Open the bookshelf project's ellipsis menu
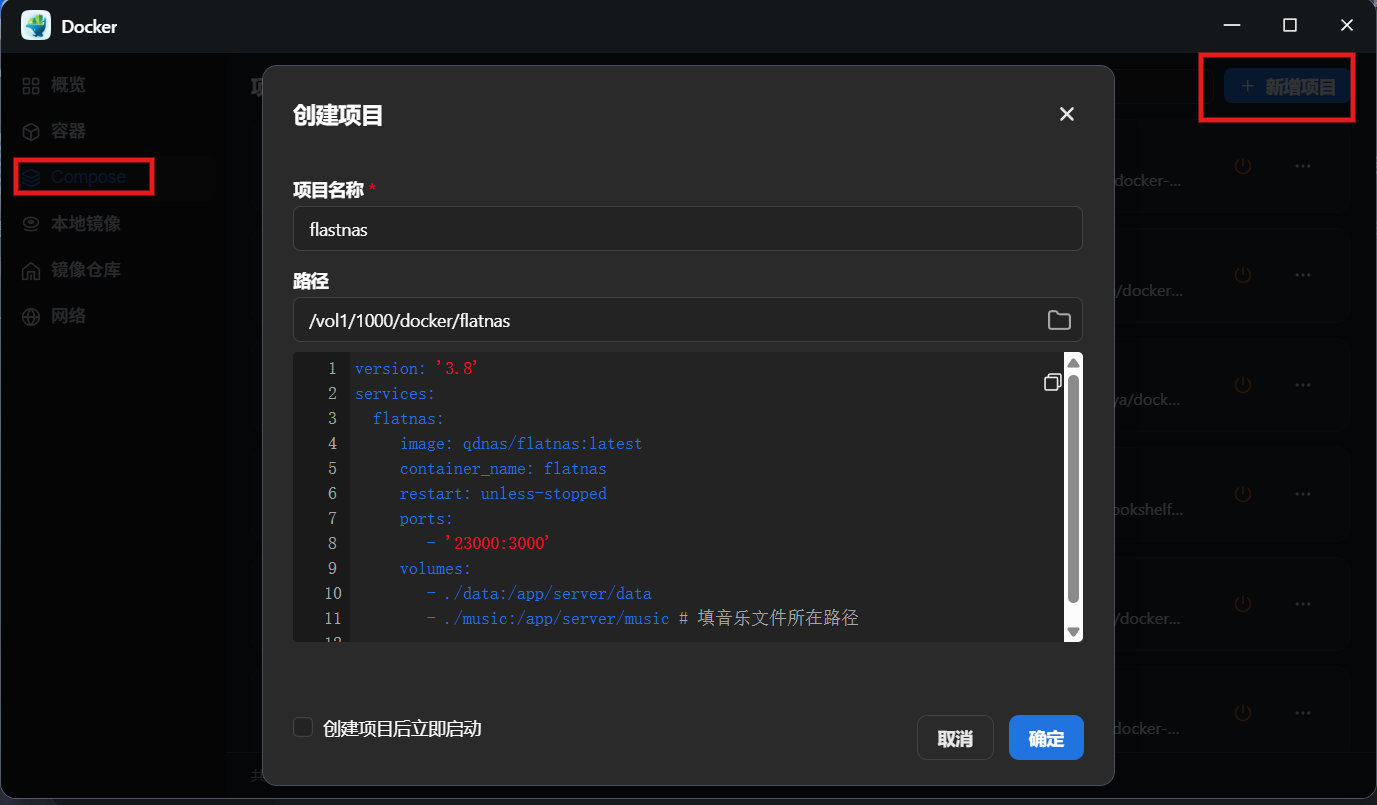 tap(1303, 493)
